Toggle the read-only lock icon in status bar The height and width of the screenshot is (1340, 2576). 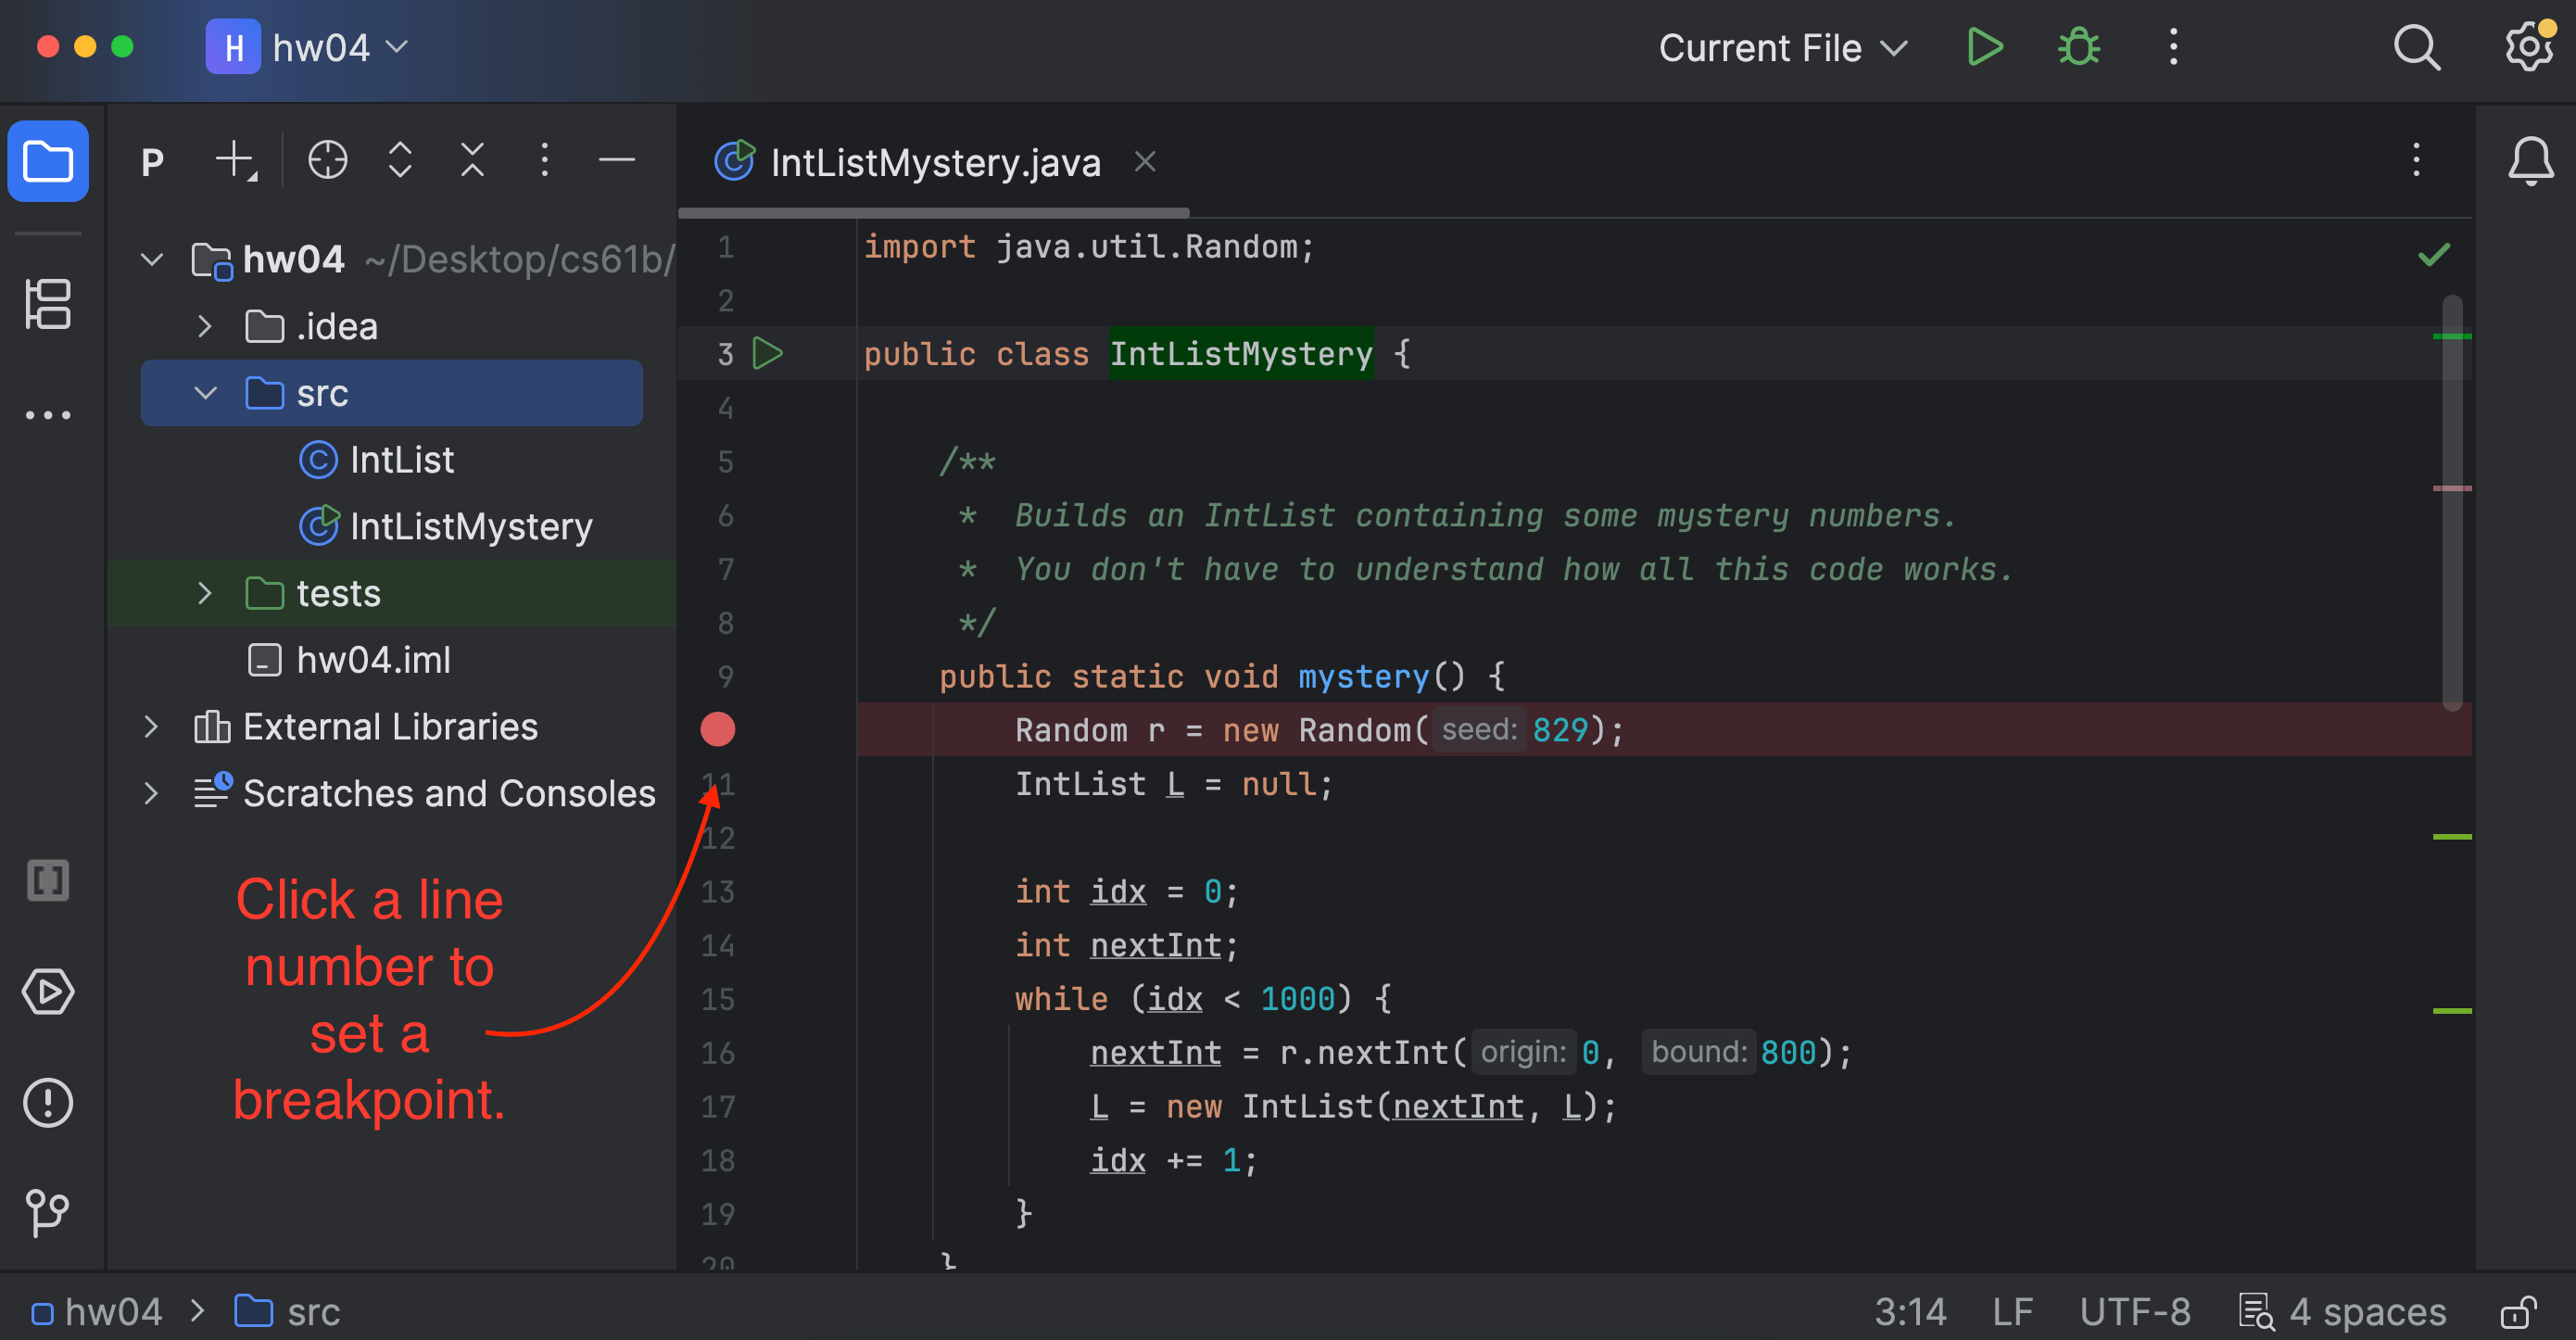[2519, 1312]
